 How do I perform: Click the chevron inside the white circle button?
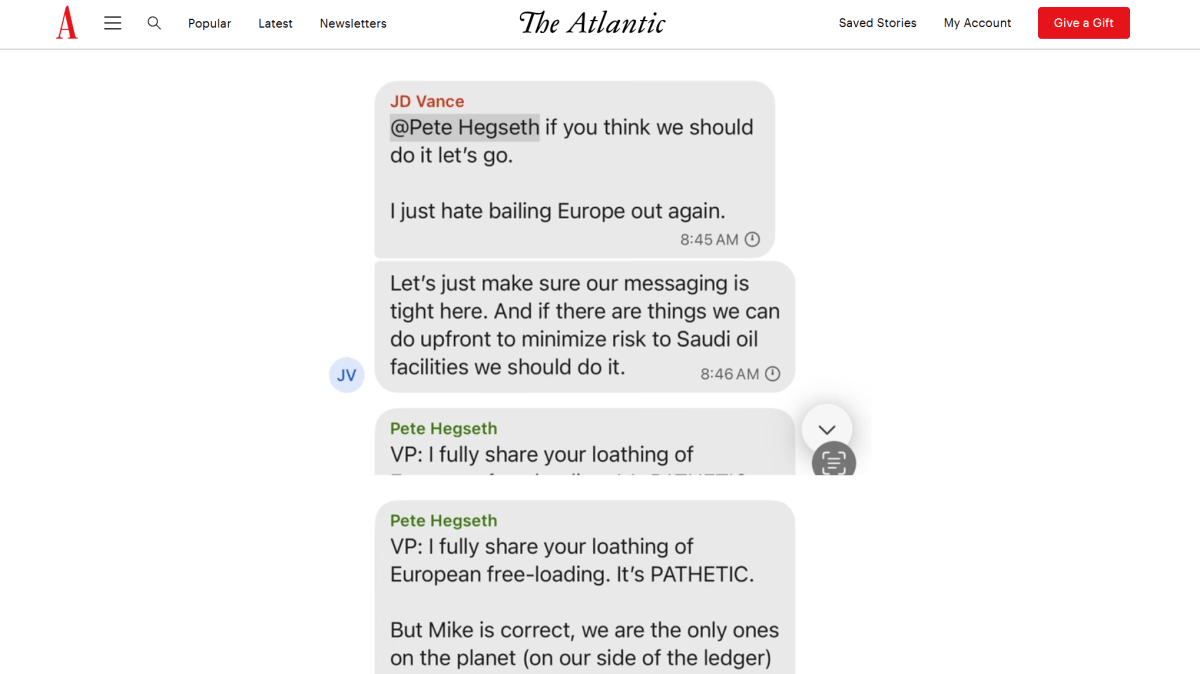click(827, 428)
